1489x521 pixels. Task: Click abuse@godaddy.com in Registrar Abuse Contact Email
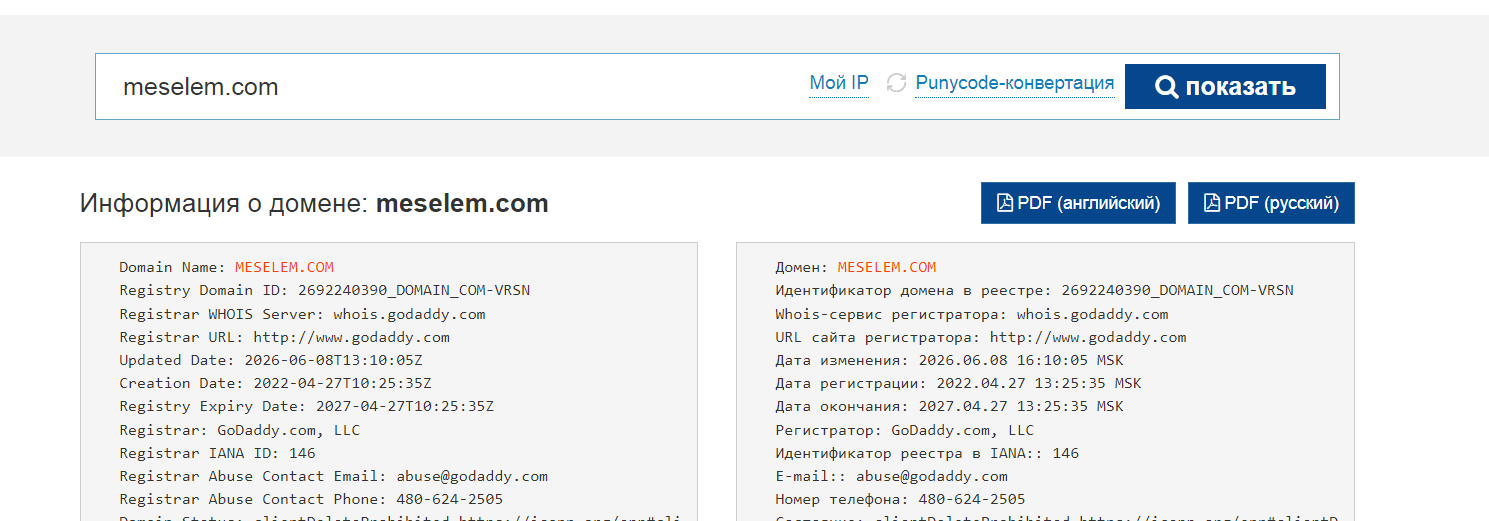[472, 476]
